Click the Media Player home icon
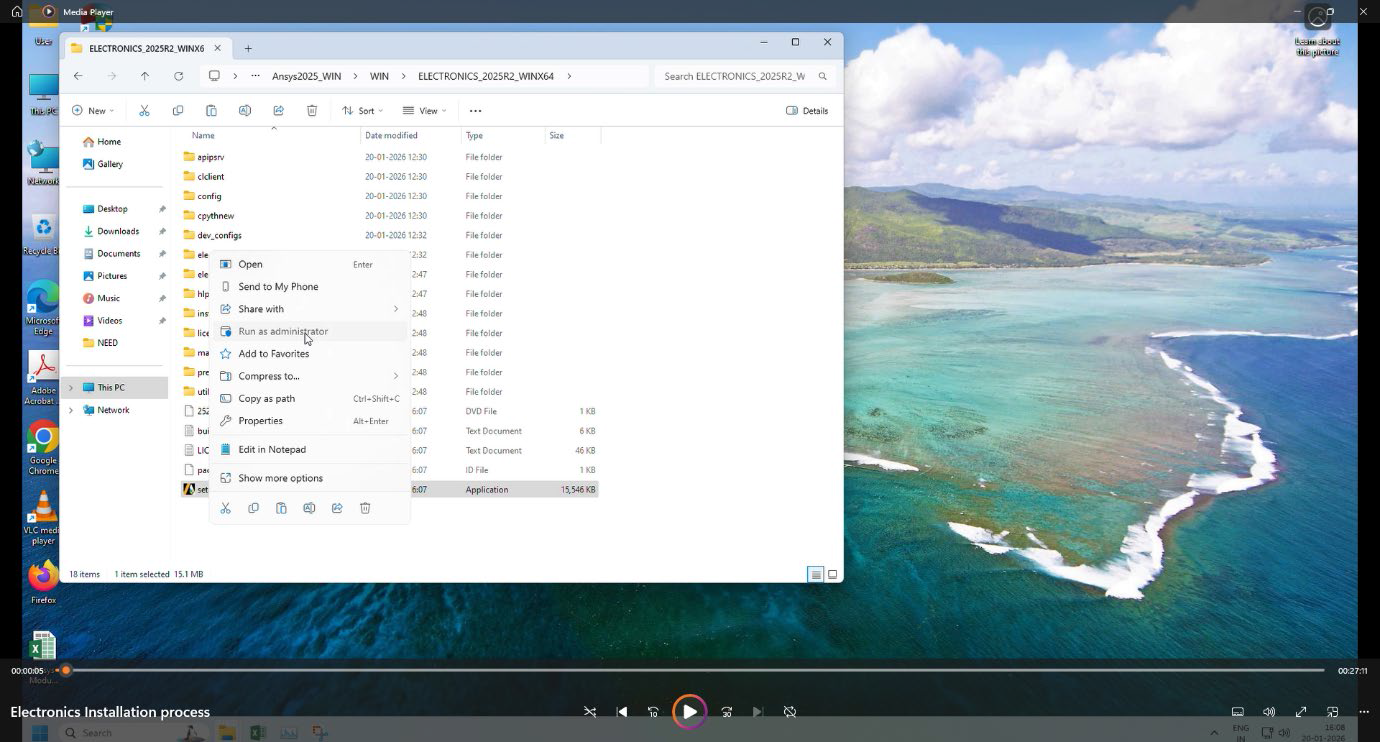The height and width of the screenshot is (742, 1380). click(17, 12)
